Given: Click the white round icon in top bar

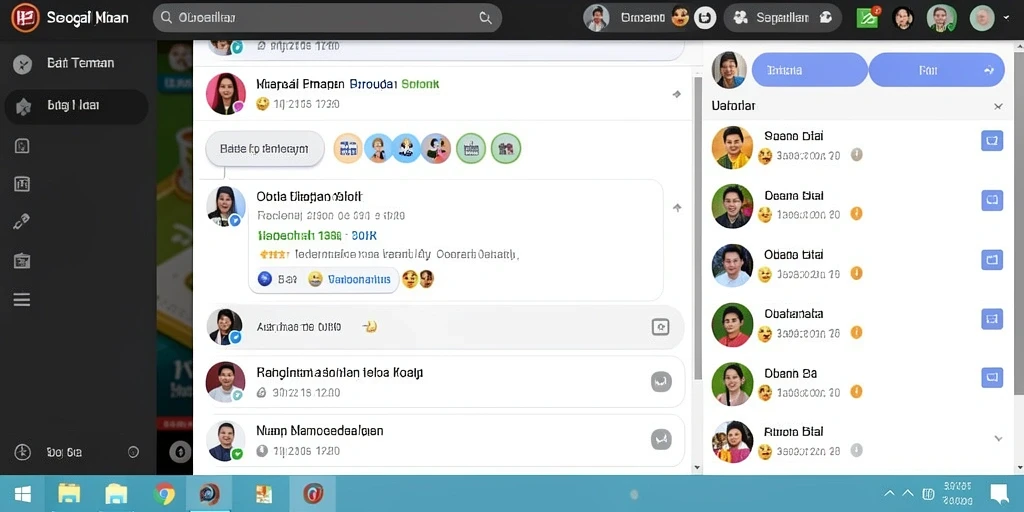Looking at the screenshot, I should pyautogui.click(x=705, y=18).
